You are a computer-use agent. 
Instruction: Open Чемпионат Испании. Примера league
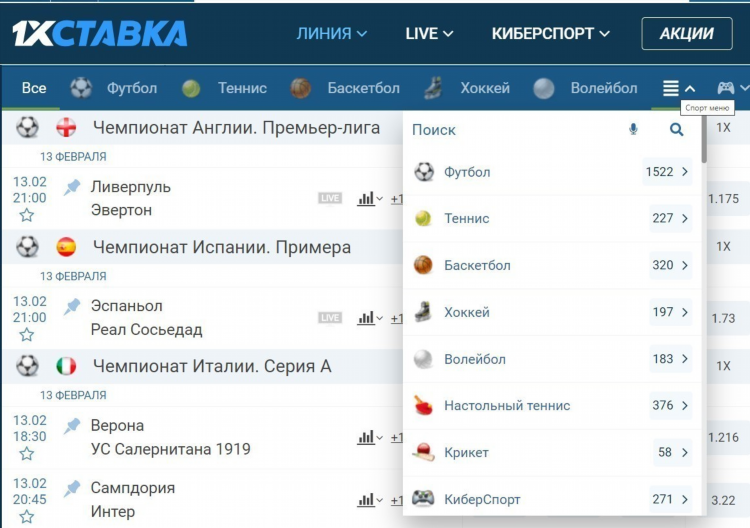click(x=222, y=247)
